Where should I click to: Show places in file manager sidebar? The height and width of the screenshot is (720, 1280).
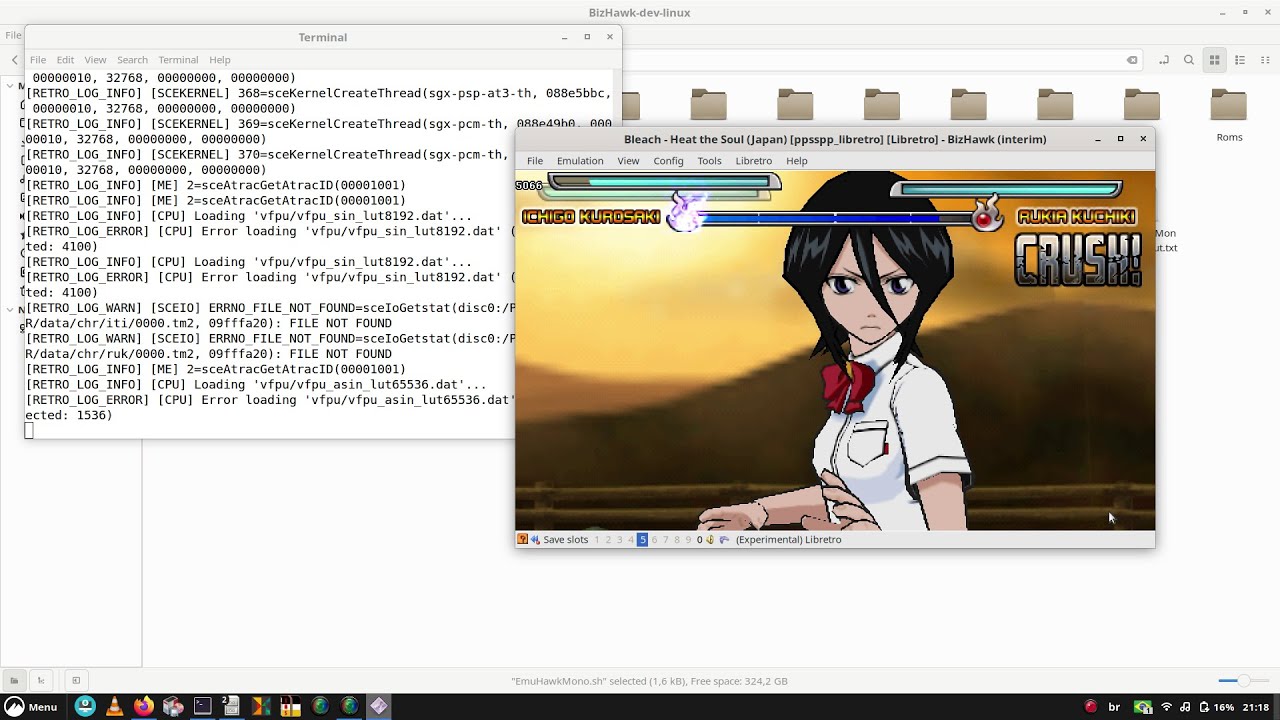click(14, 681)
